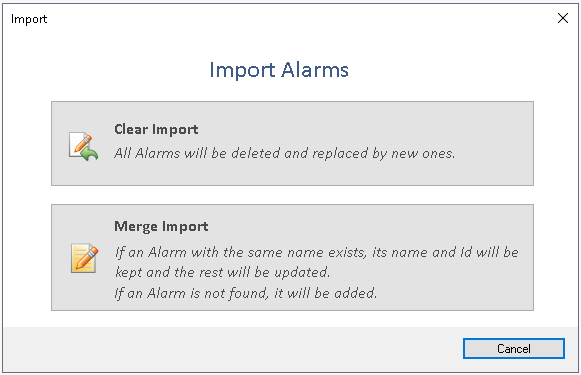Click the Clear Import page-with-arrow icon

pos(83,146)
